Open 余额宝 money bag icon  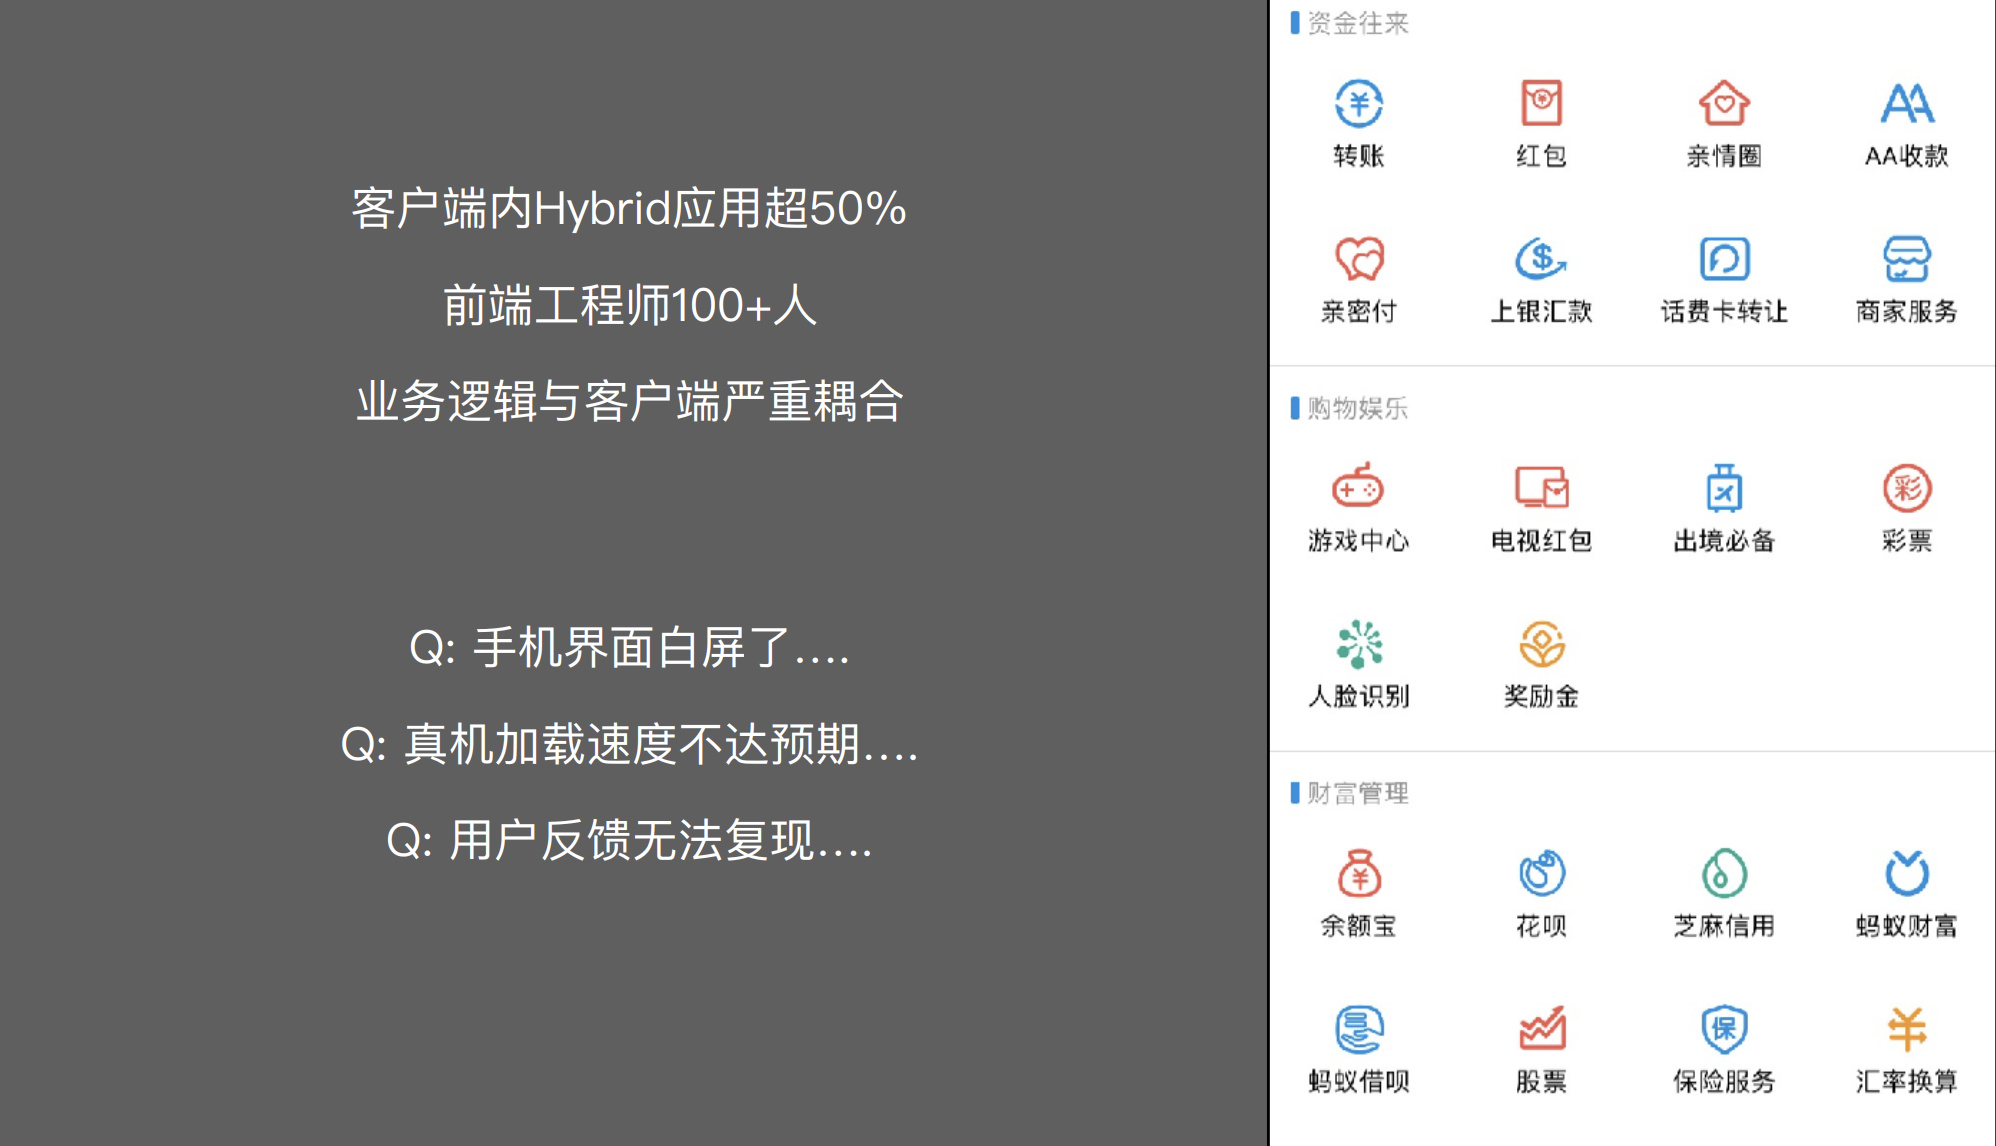pos(1358,874)
